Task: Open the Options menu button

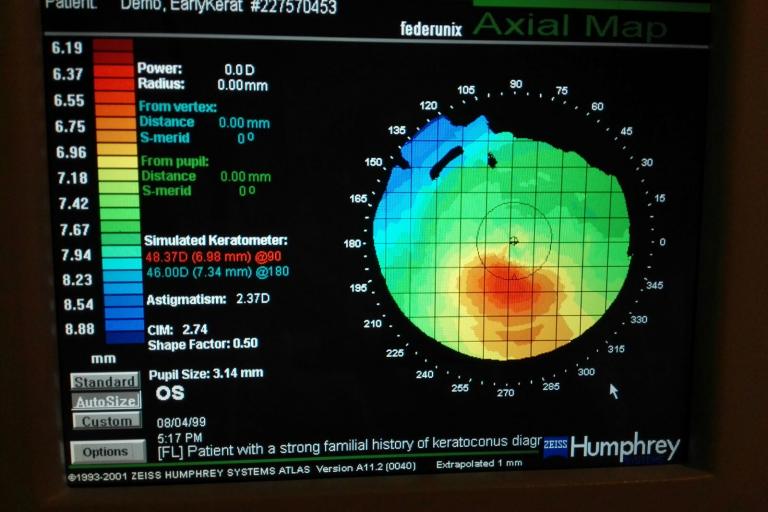Action: click(106, 451)
